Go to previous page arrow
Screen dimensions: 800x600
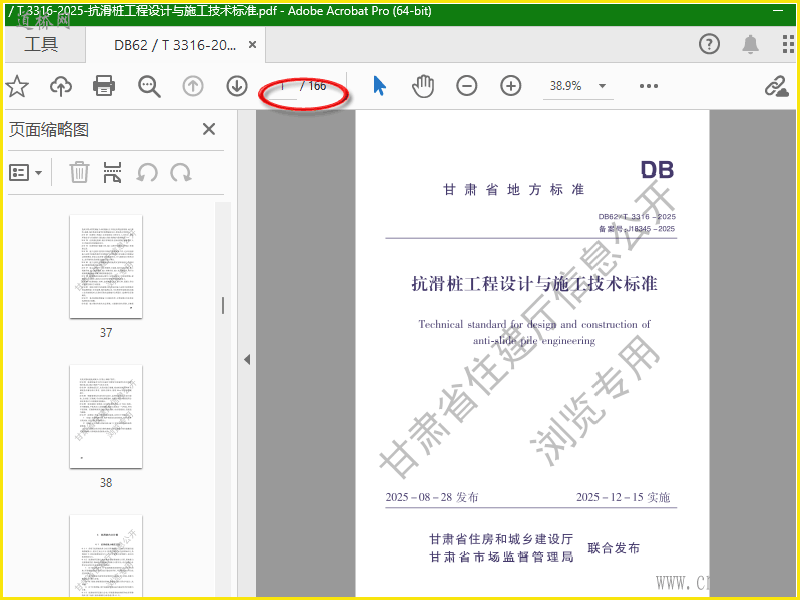point(193,86)
